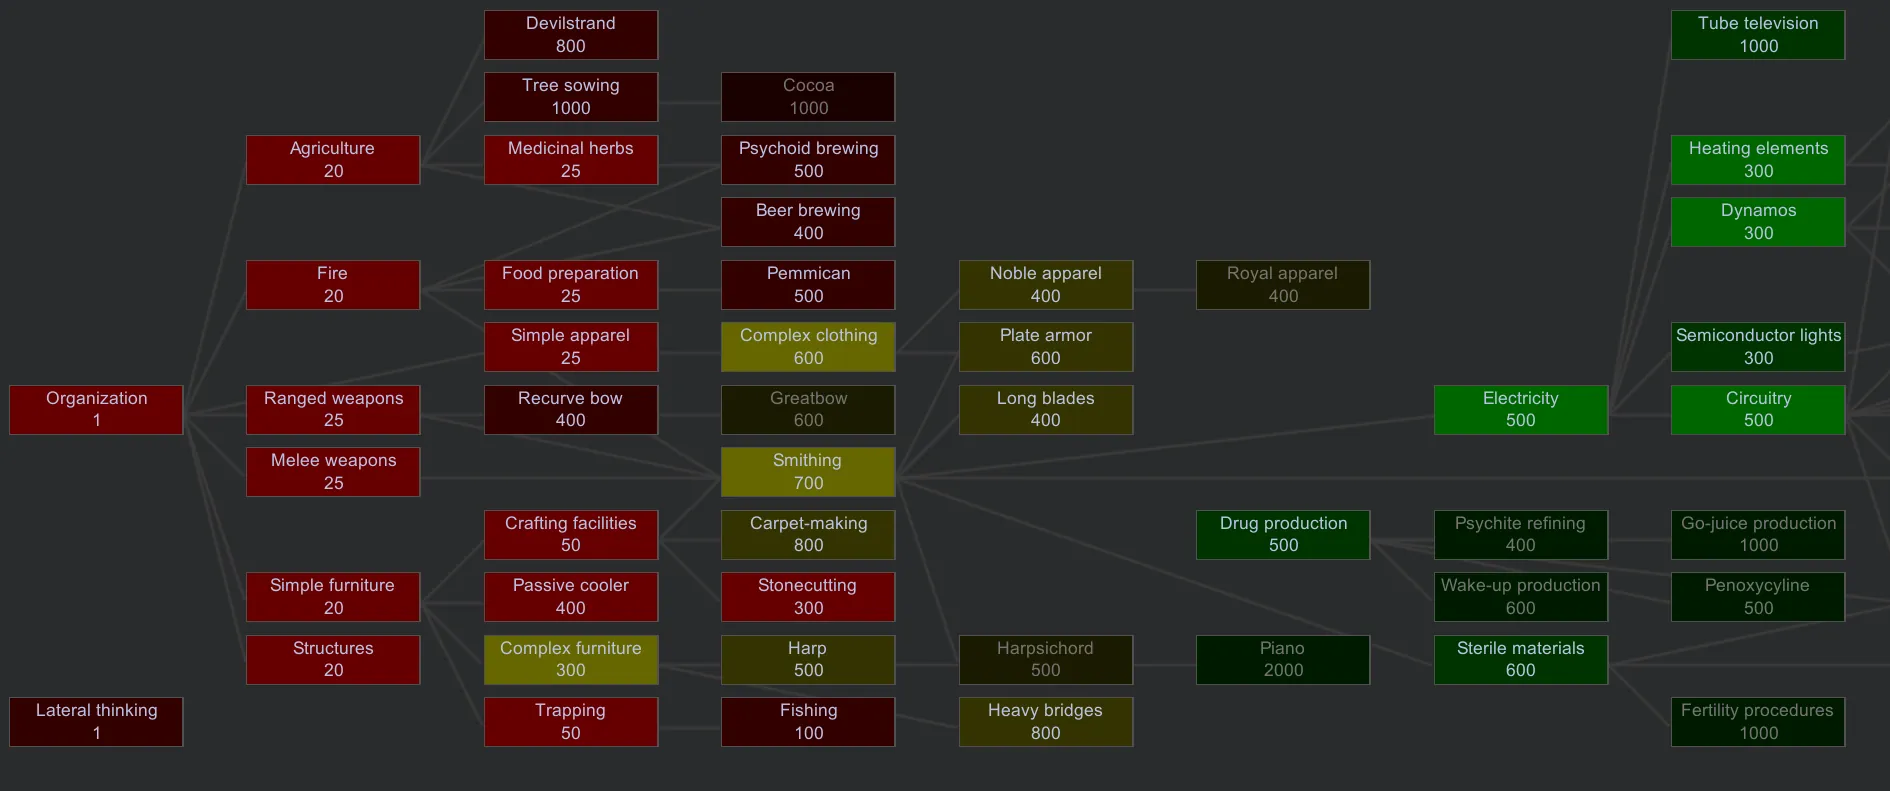Image resolution: width=1890 pixels, height=791 pixels.
Task: Select the Piano research project
Action: pyautogui.click(x=1283, y=660)
